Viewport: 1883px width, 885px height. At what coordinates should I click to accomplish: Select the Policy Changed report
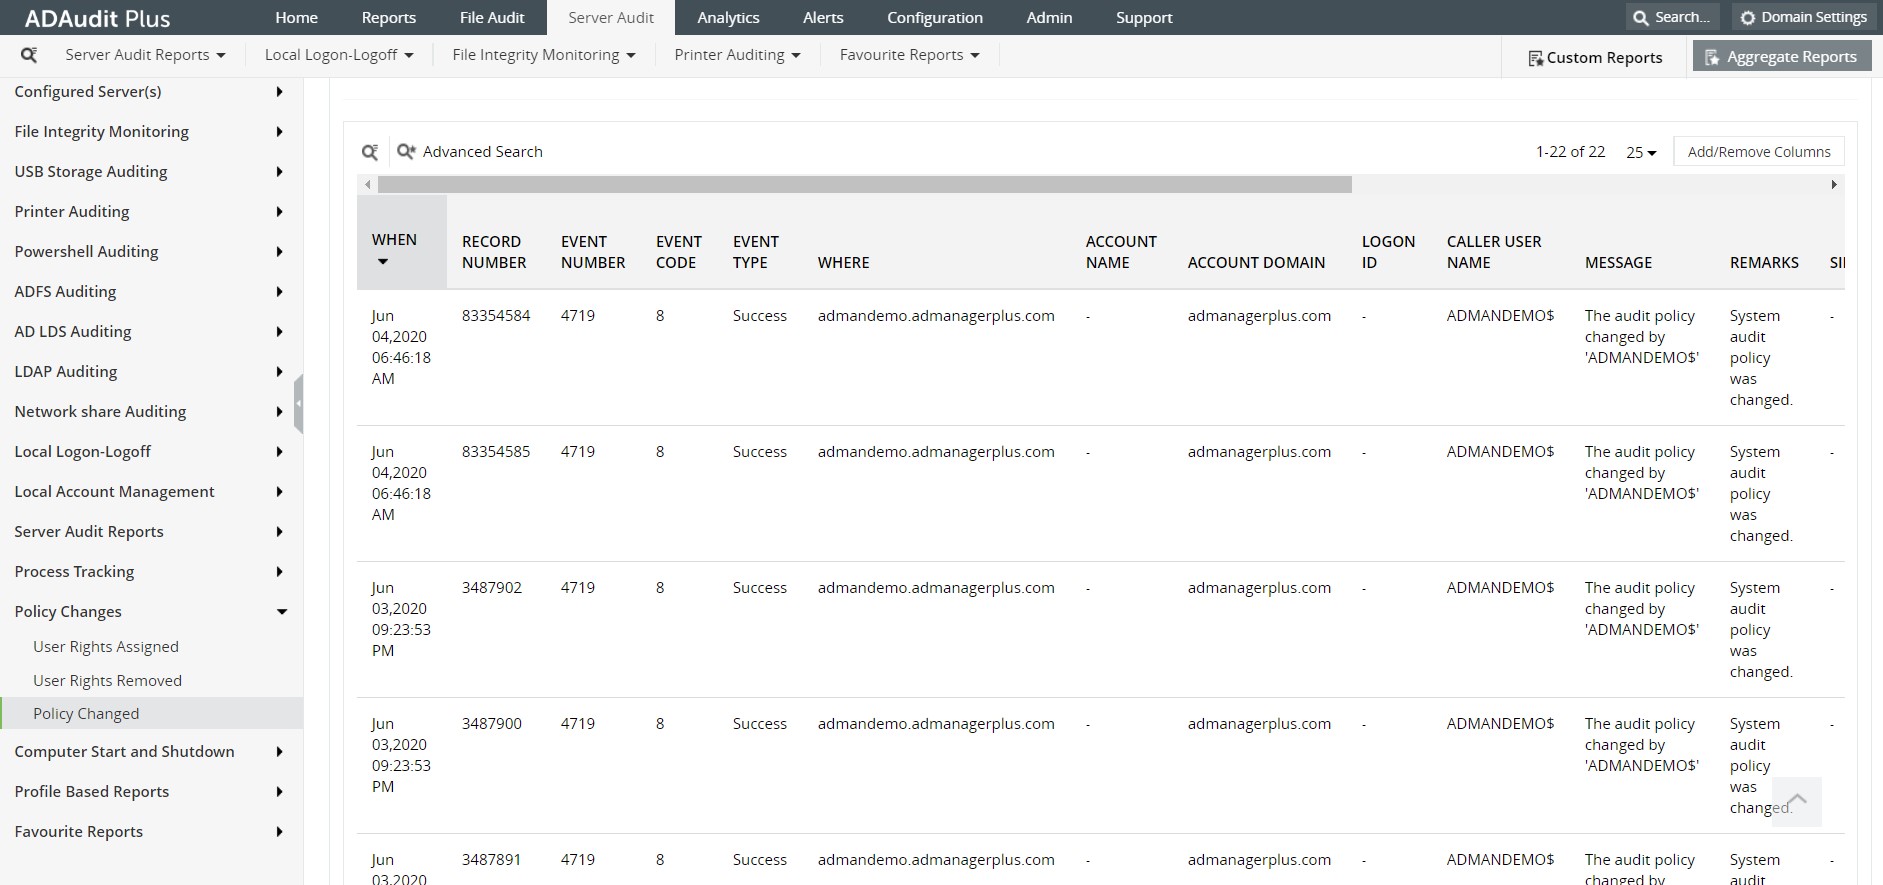[151, 714]
